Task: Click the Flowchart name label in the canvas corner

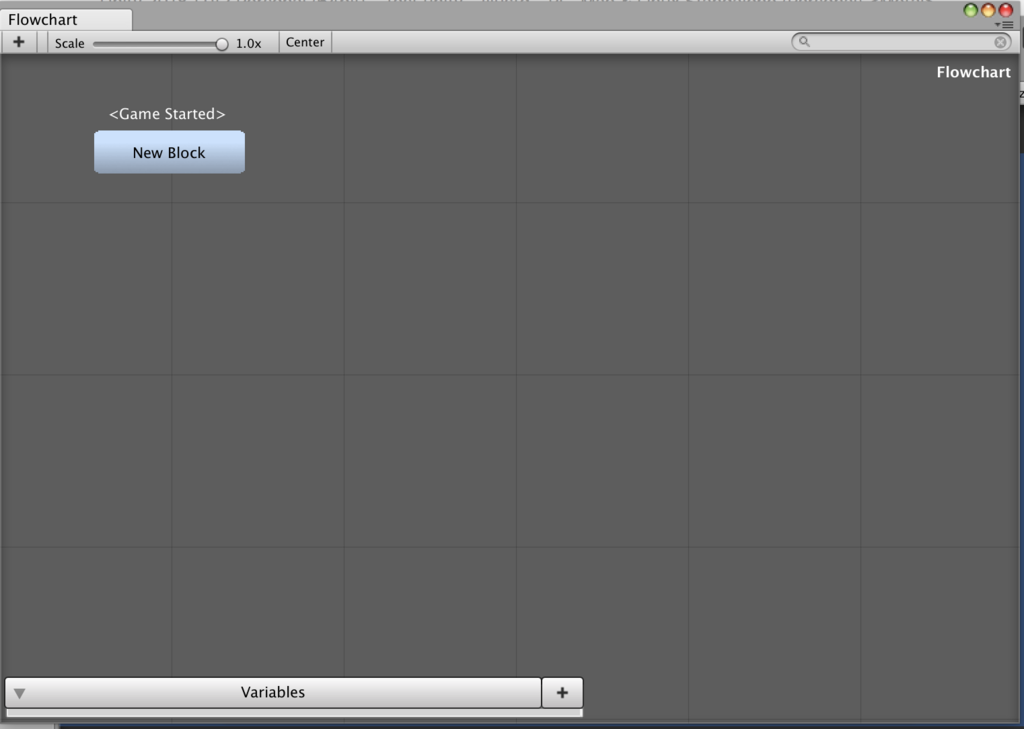Action: [x=973, y=72]
